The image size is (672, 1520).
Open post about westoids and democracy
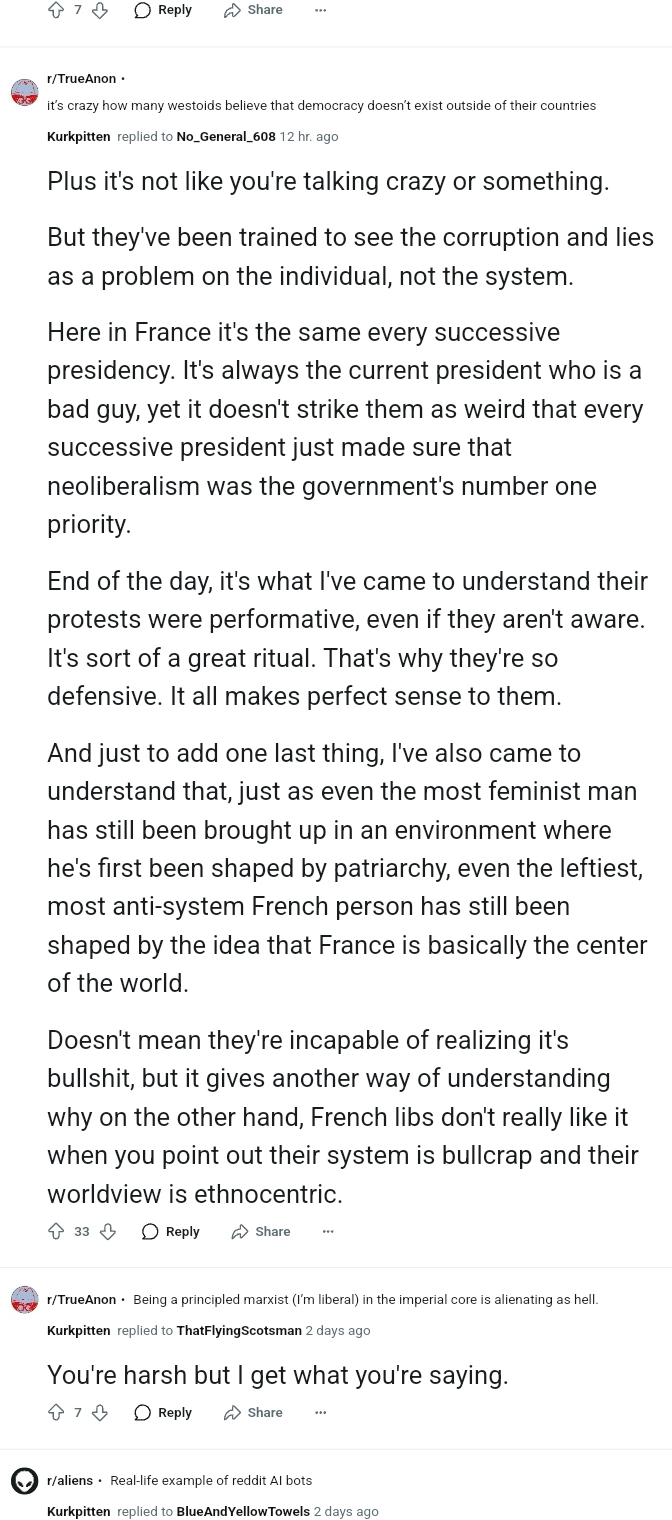point(321,105)
